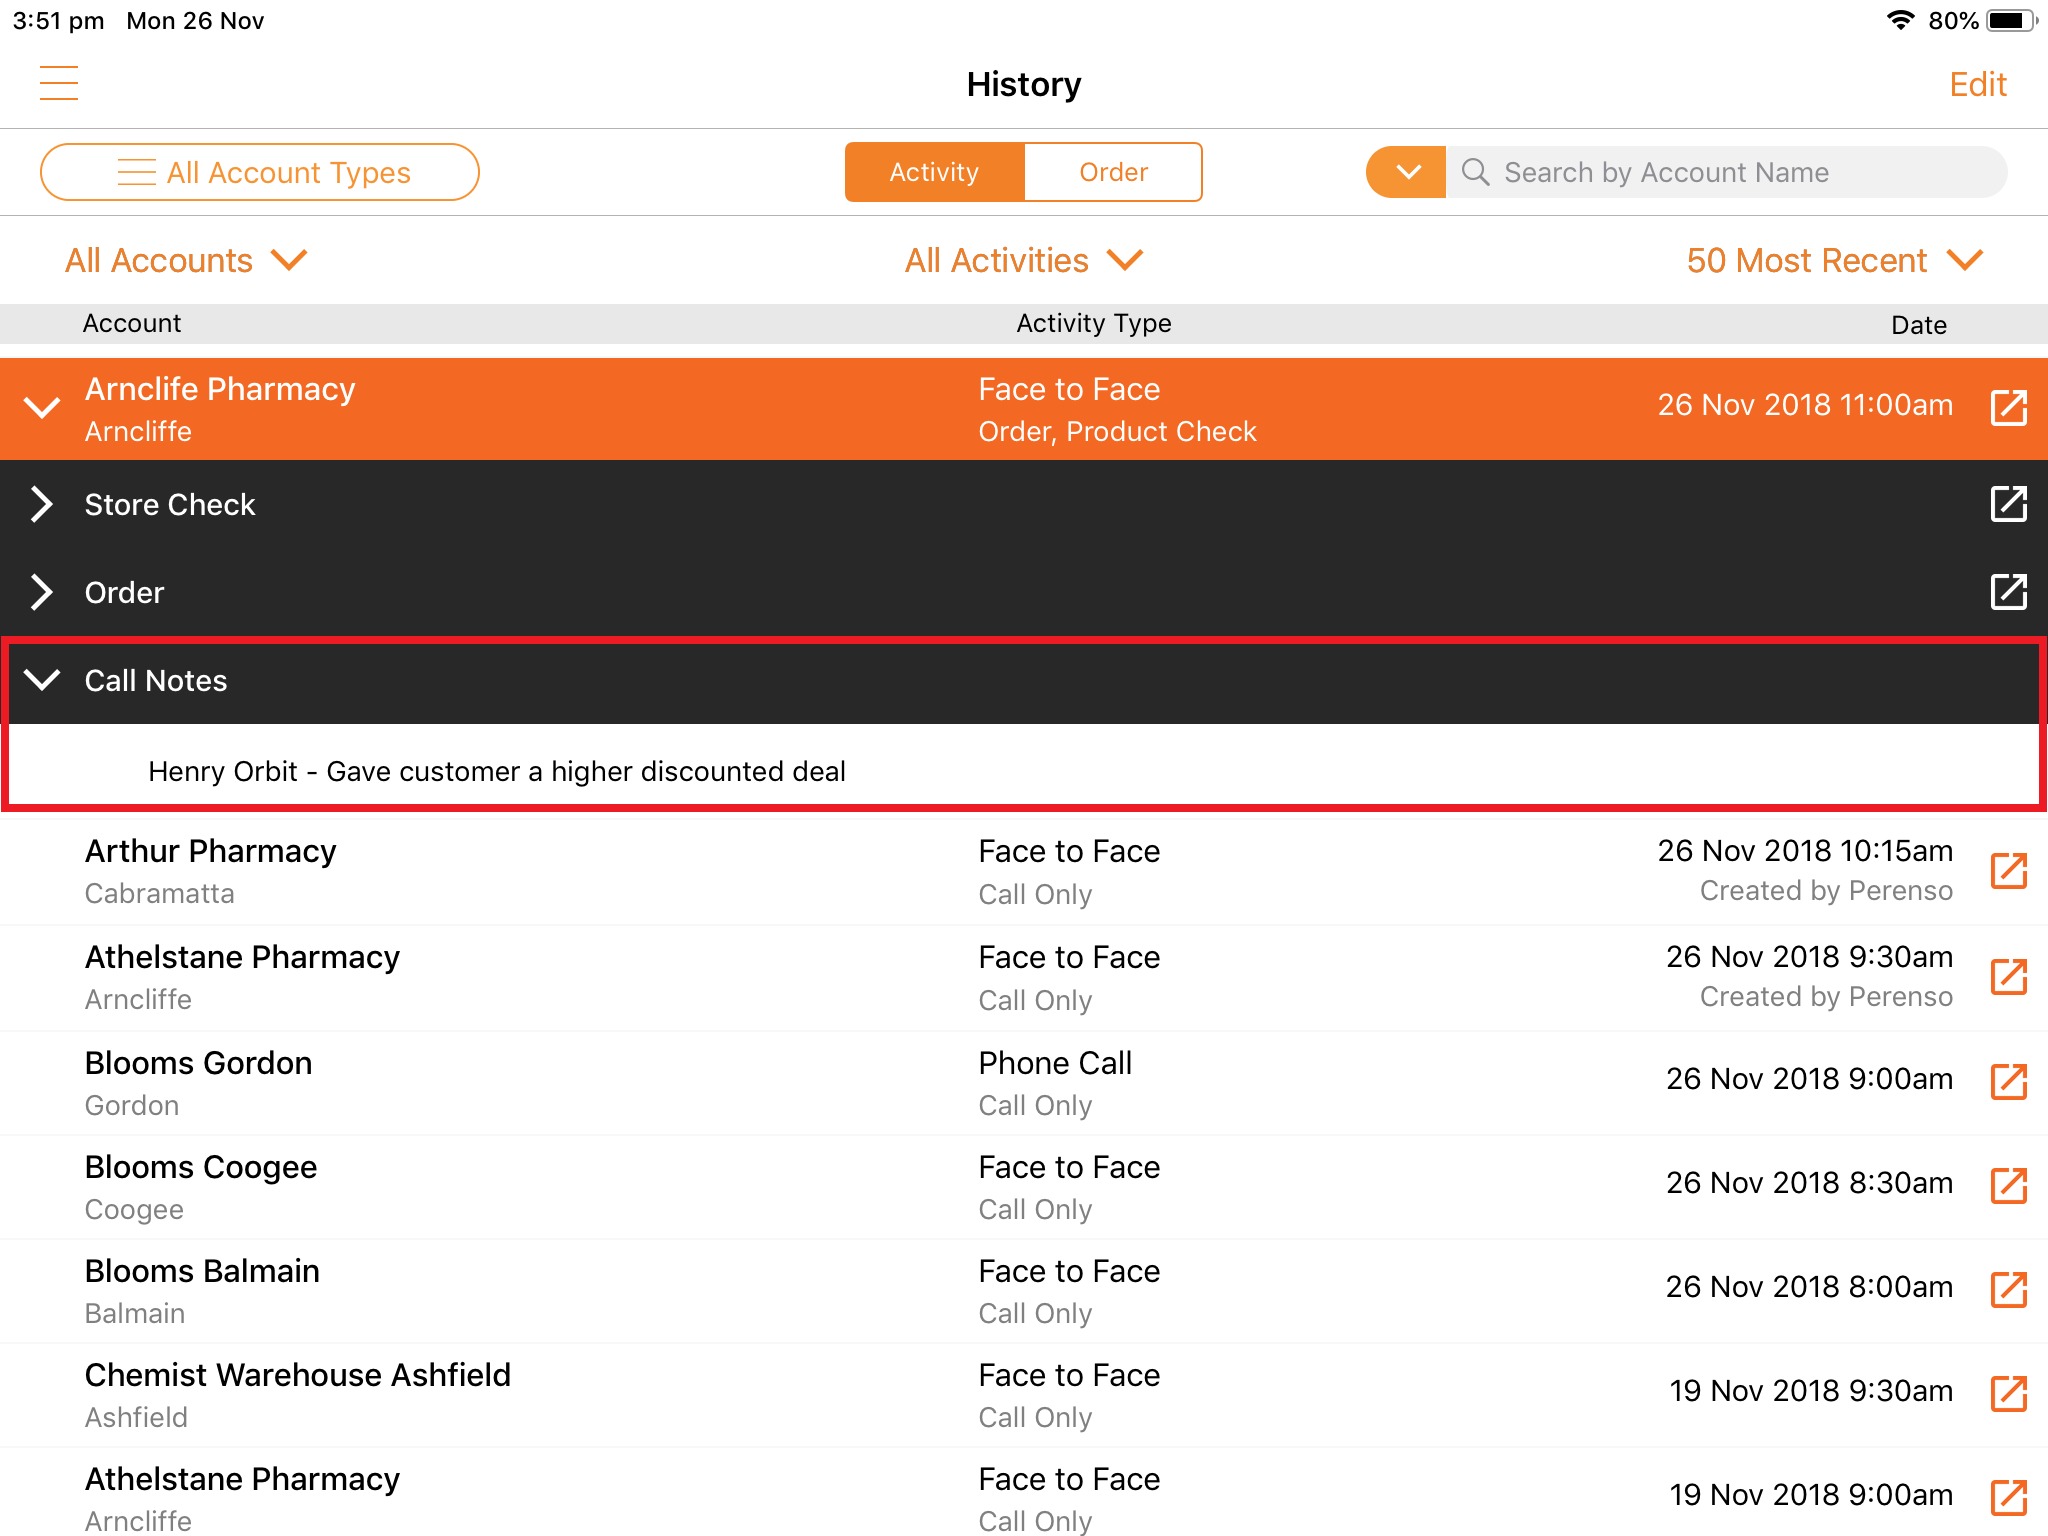Switch to the Order segment
The image size is (2048, 1536).
coord(1113,172)
